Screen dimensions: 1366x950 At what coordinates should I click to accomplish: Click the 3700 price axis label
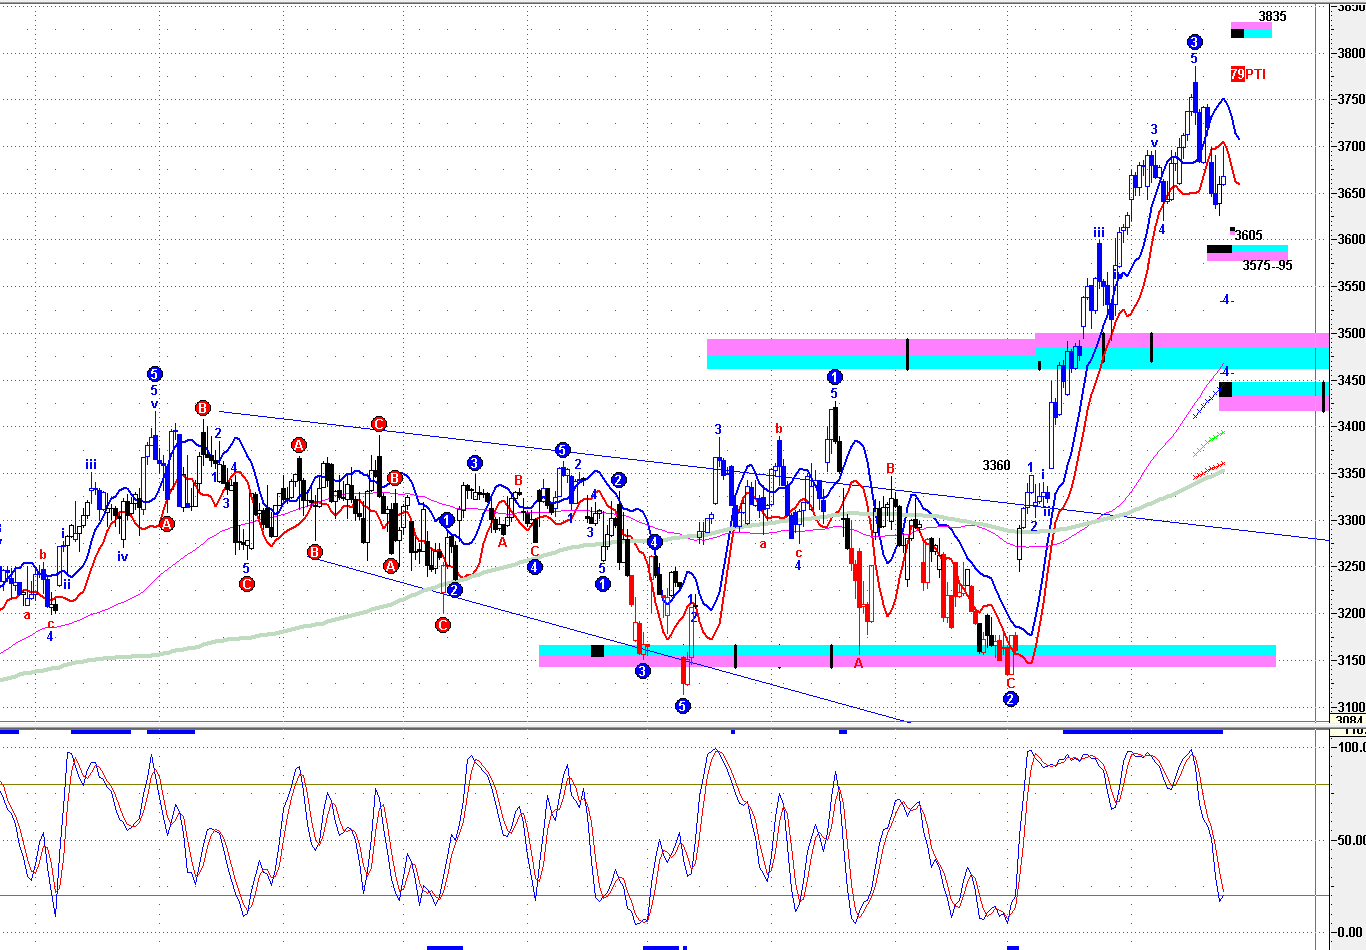point(1350,146)
